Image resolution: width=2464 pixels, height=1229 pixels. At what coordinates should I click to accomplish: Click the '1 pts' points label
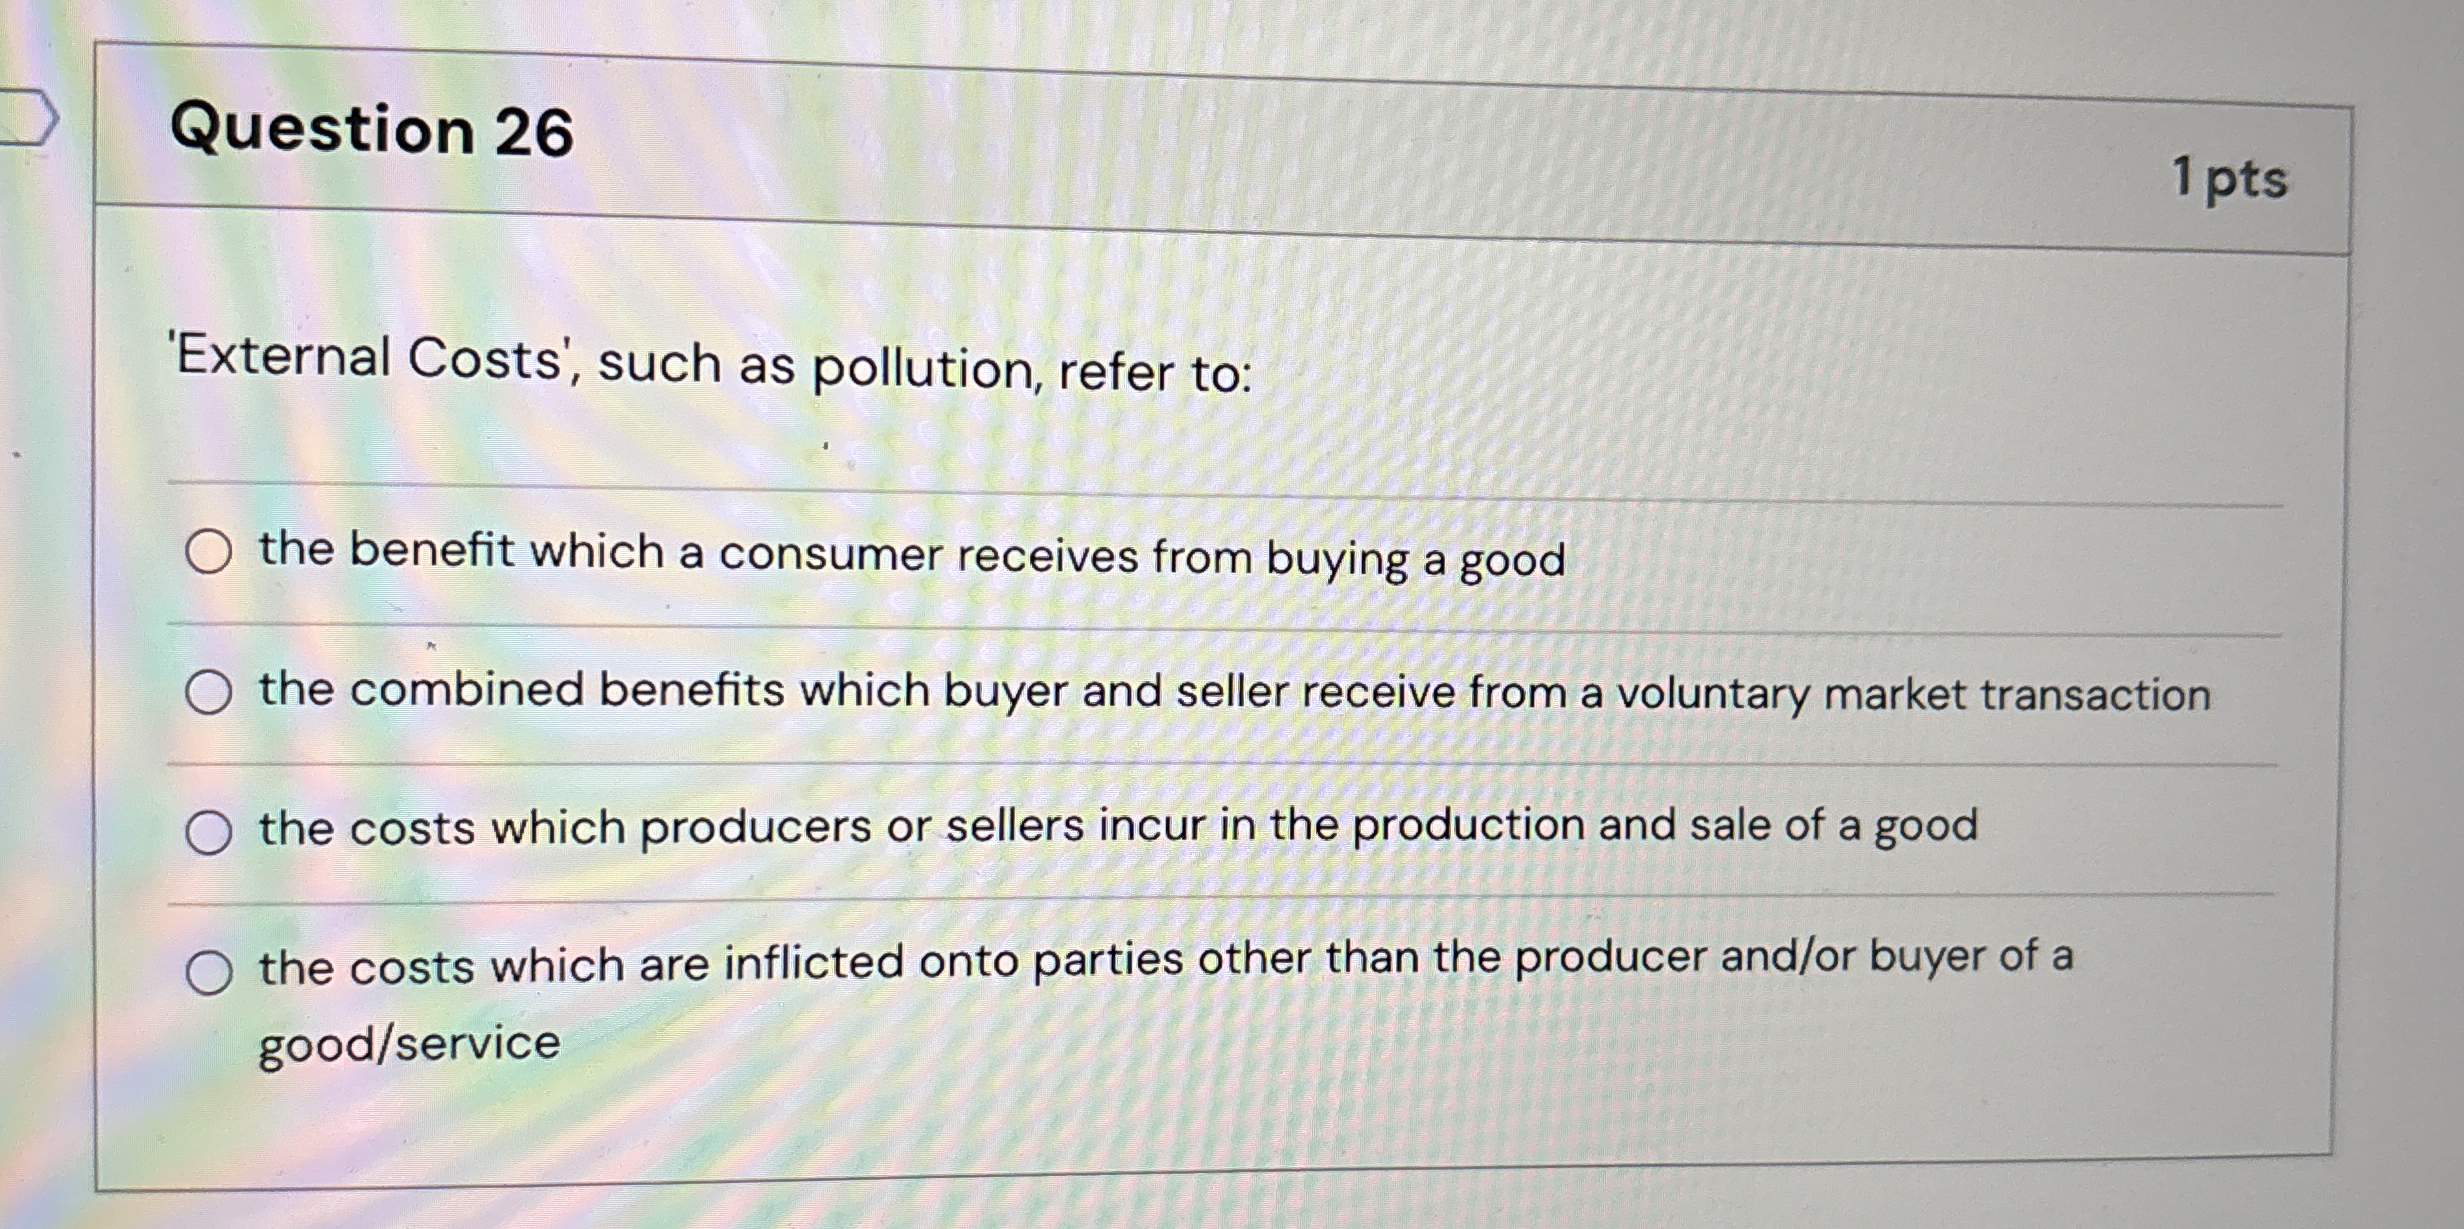[x=2229, y=180]
